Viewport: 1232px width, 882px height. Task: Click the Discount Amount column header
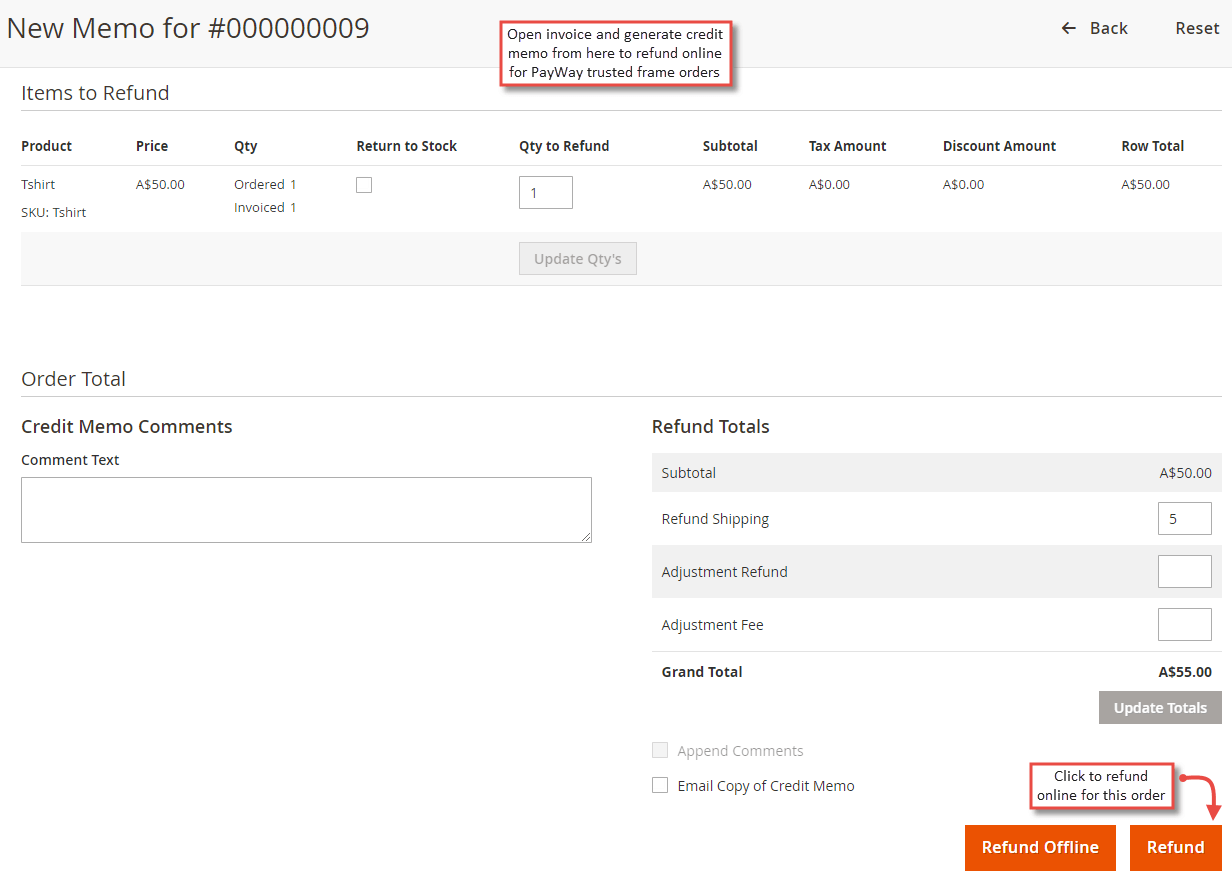pos(1000,146)
